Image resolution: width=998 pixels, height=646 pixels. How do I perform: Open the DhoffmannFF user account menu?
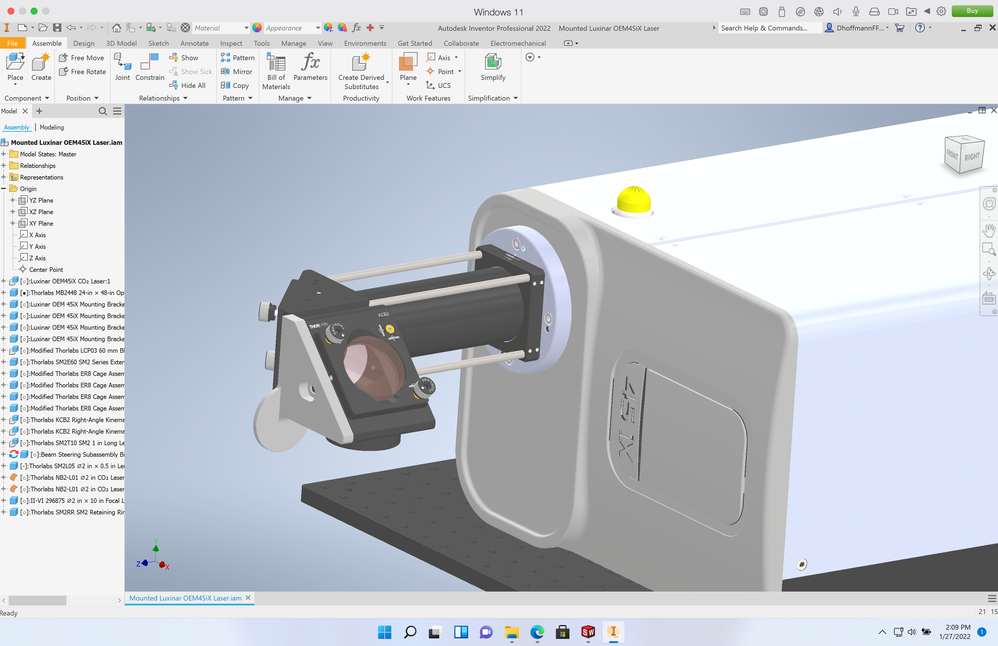pos(857,28)
